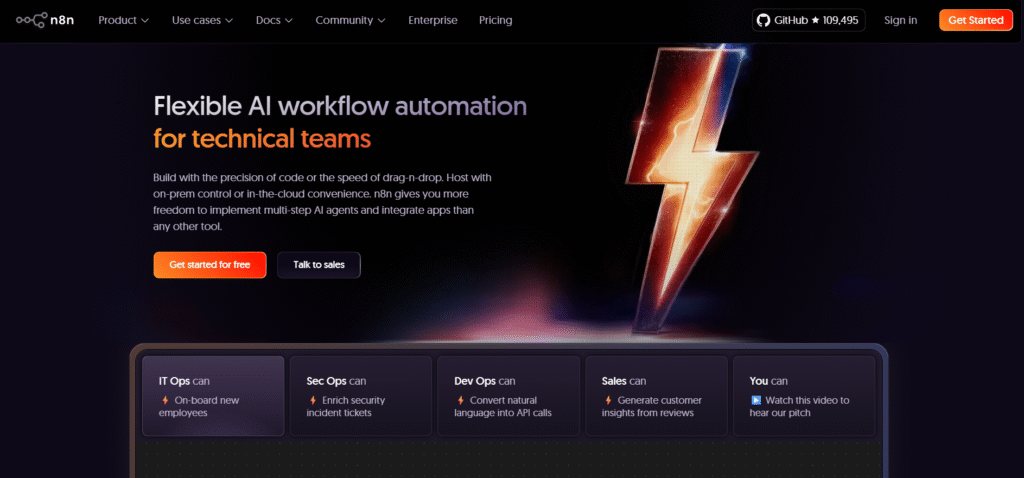
Task: Go to the Pricing page
Action: coord(496,20)
